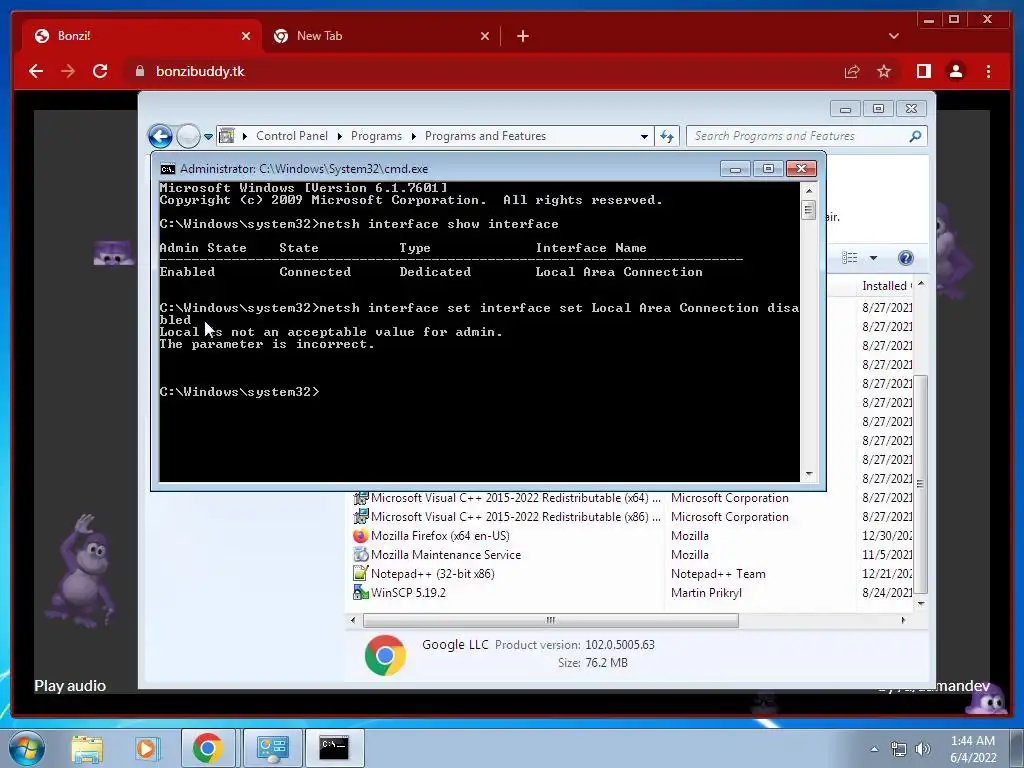Select Programs and Features in the breadcrumb
The width and height of the screenshot is (1024, 768).
coord(485,136)
